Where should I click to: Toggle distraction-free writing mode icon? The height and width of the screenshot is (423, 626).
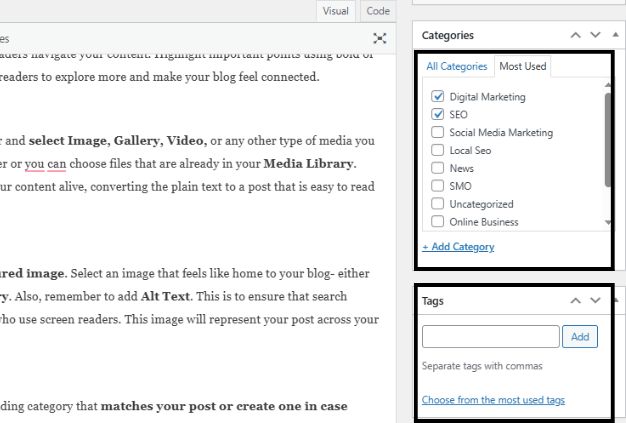coord(380,38)
